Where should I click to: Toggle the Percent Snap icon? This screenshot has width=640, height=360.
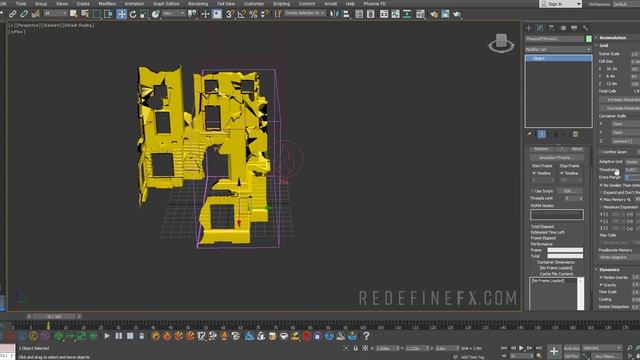(x=253, y=14)
